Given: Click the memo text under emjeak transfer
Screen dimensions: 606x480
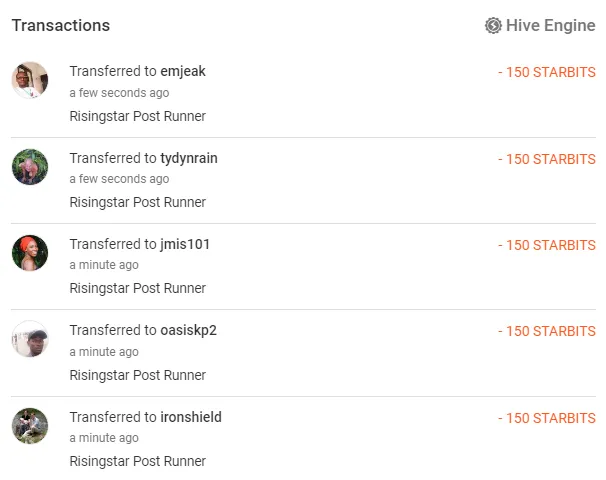Looking at the screenshot, I should coord(137,116).
